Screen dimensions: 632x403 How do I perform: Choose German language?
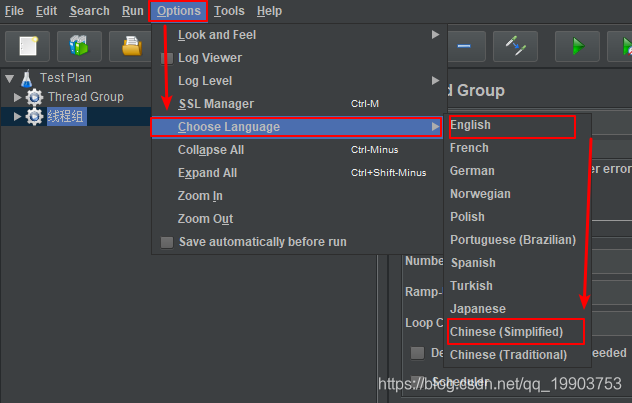coord(518,171)
